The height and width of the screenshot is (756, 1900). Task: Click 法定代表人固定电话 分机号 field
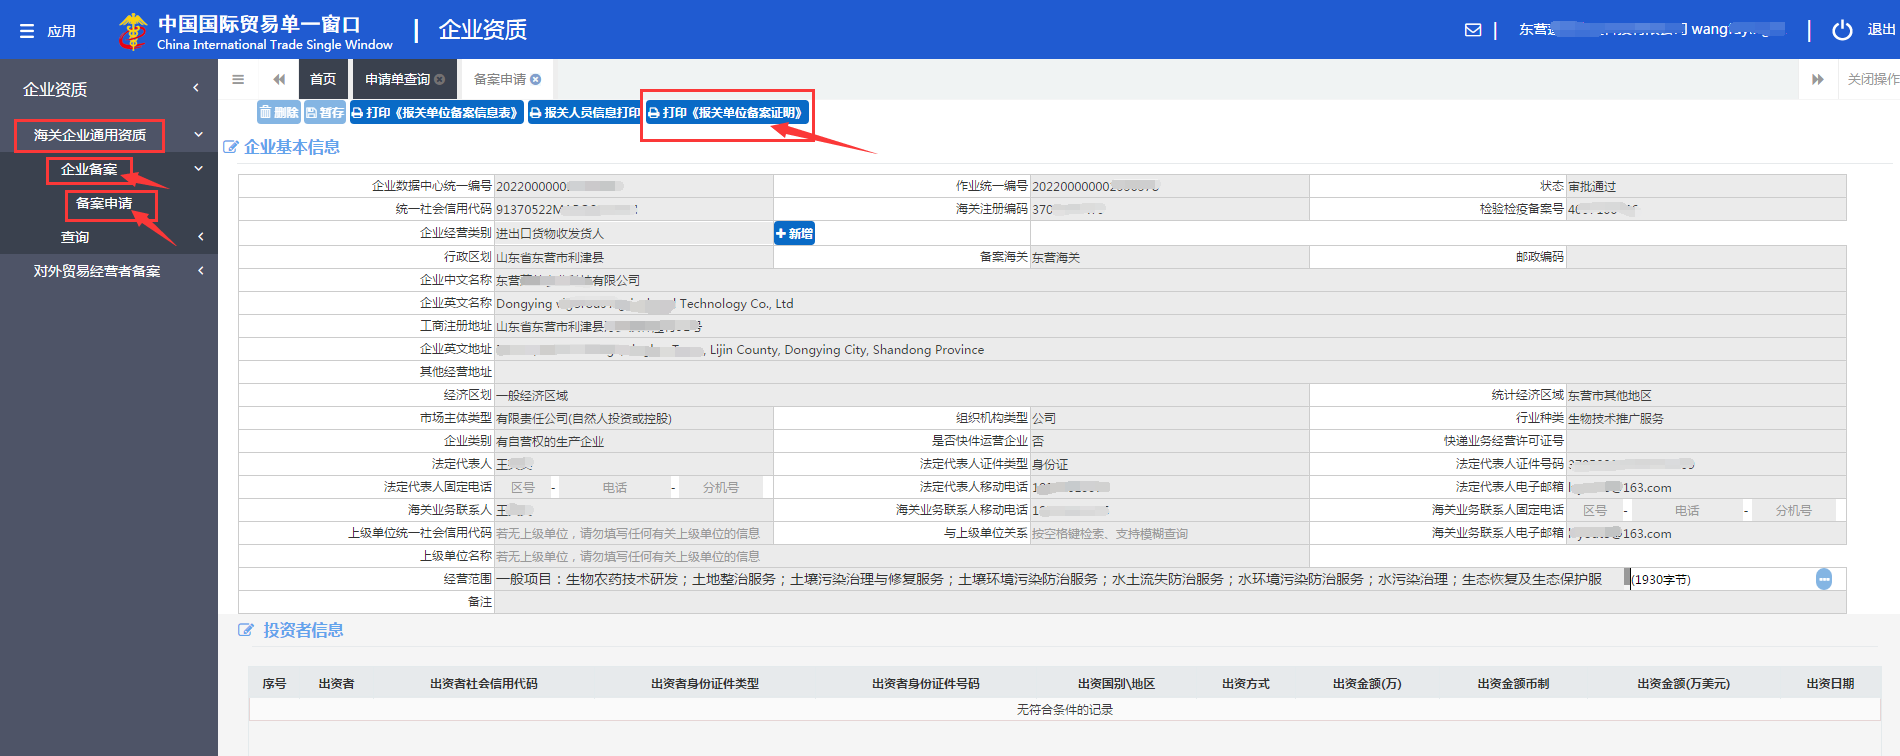point(720,487)
